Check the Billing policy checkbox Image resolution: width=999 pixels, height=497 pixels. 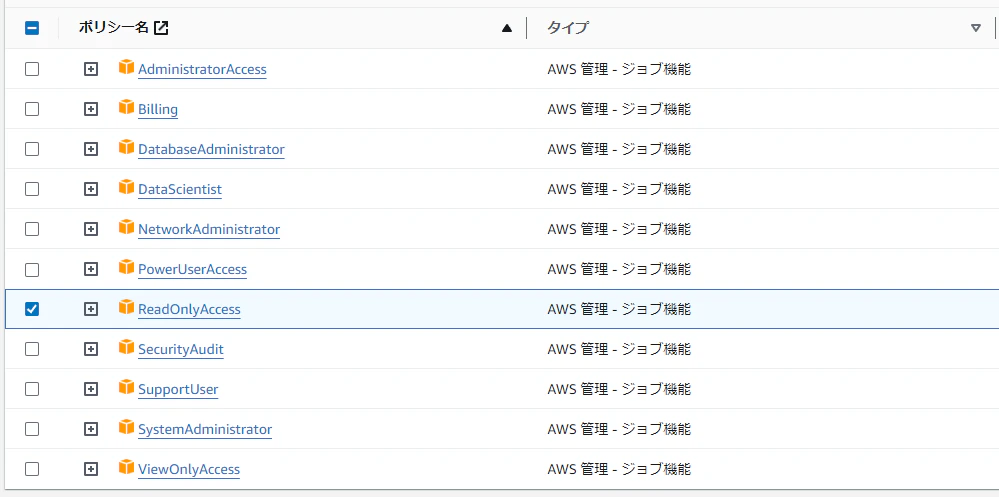click(x=32, y=109)
